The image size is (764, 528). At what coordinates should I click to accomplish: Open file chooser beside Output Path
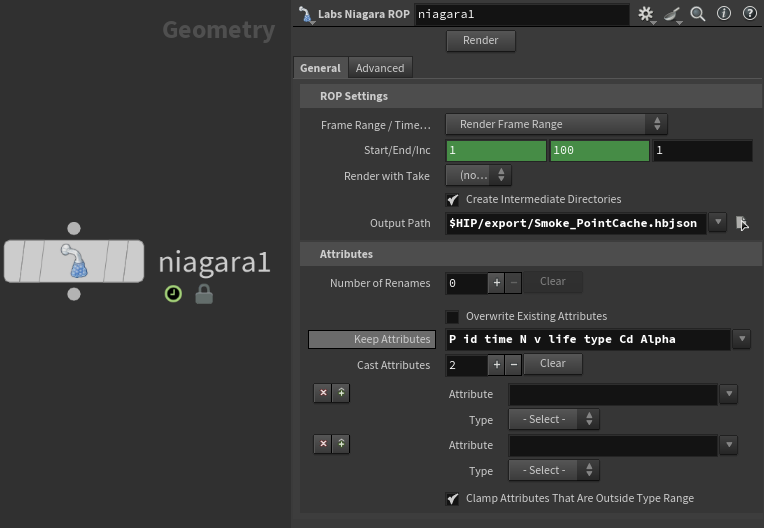pos(742,223)
